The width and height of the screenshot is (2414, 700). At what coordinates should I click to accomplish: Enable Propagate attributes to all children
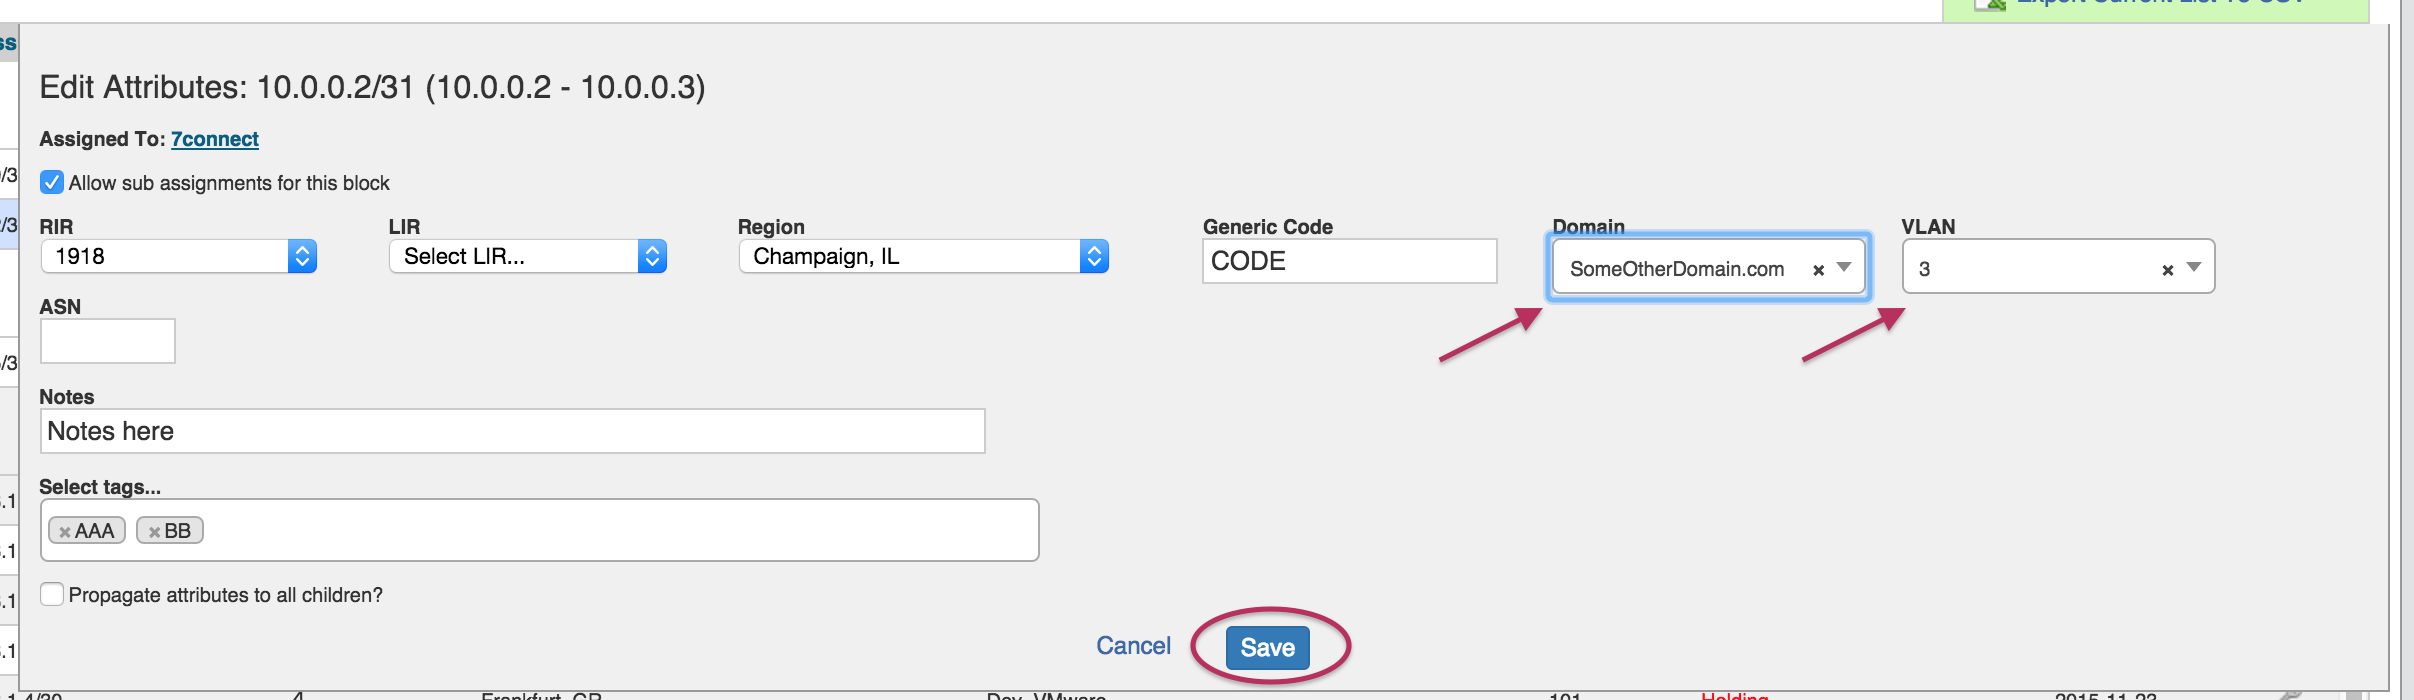[52, 595]
